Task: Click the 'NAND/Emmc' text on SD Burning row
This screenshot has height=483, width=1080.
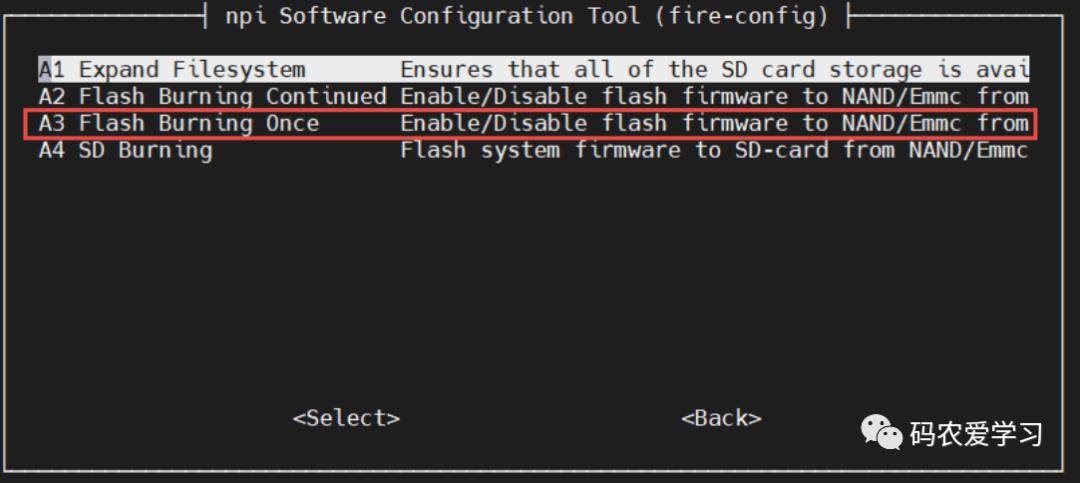Action: click(x=968, y=151)
